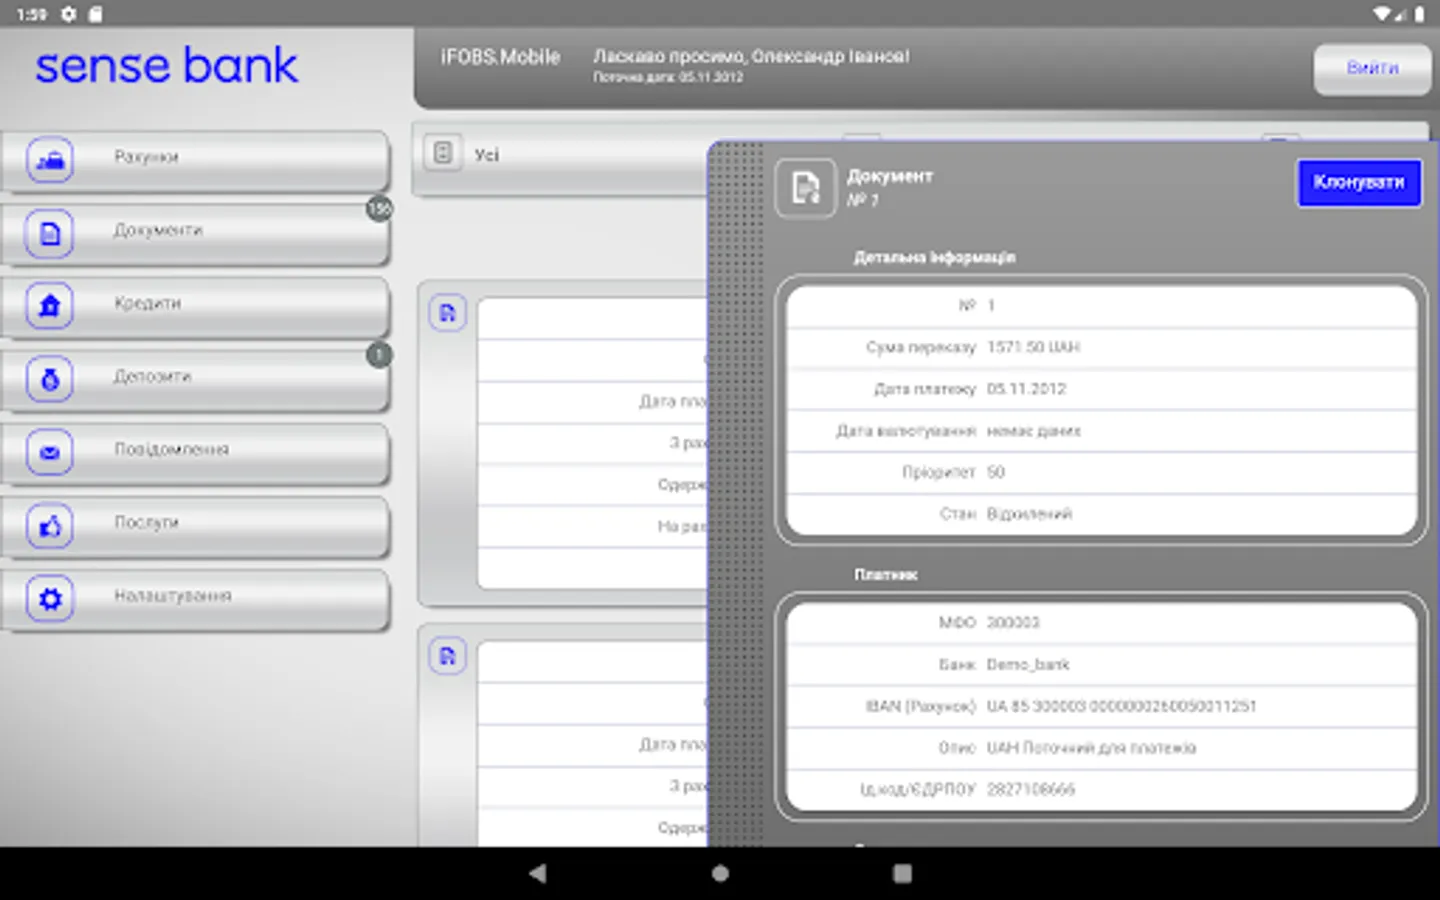
Task: Open the Документи menu item
Action: [196, 233]
